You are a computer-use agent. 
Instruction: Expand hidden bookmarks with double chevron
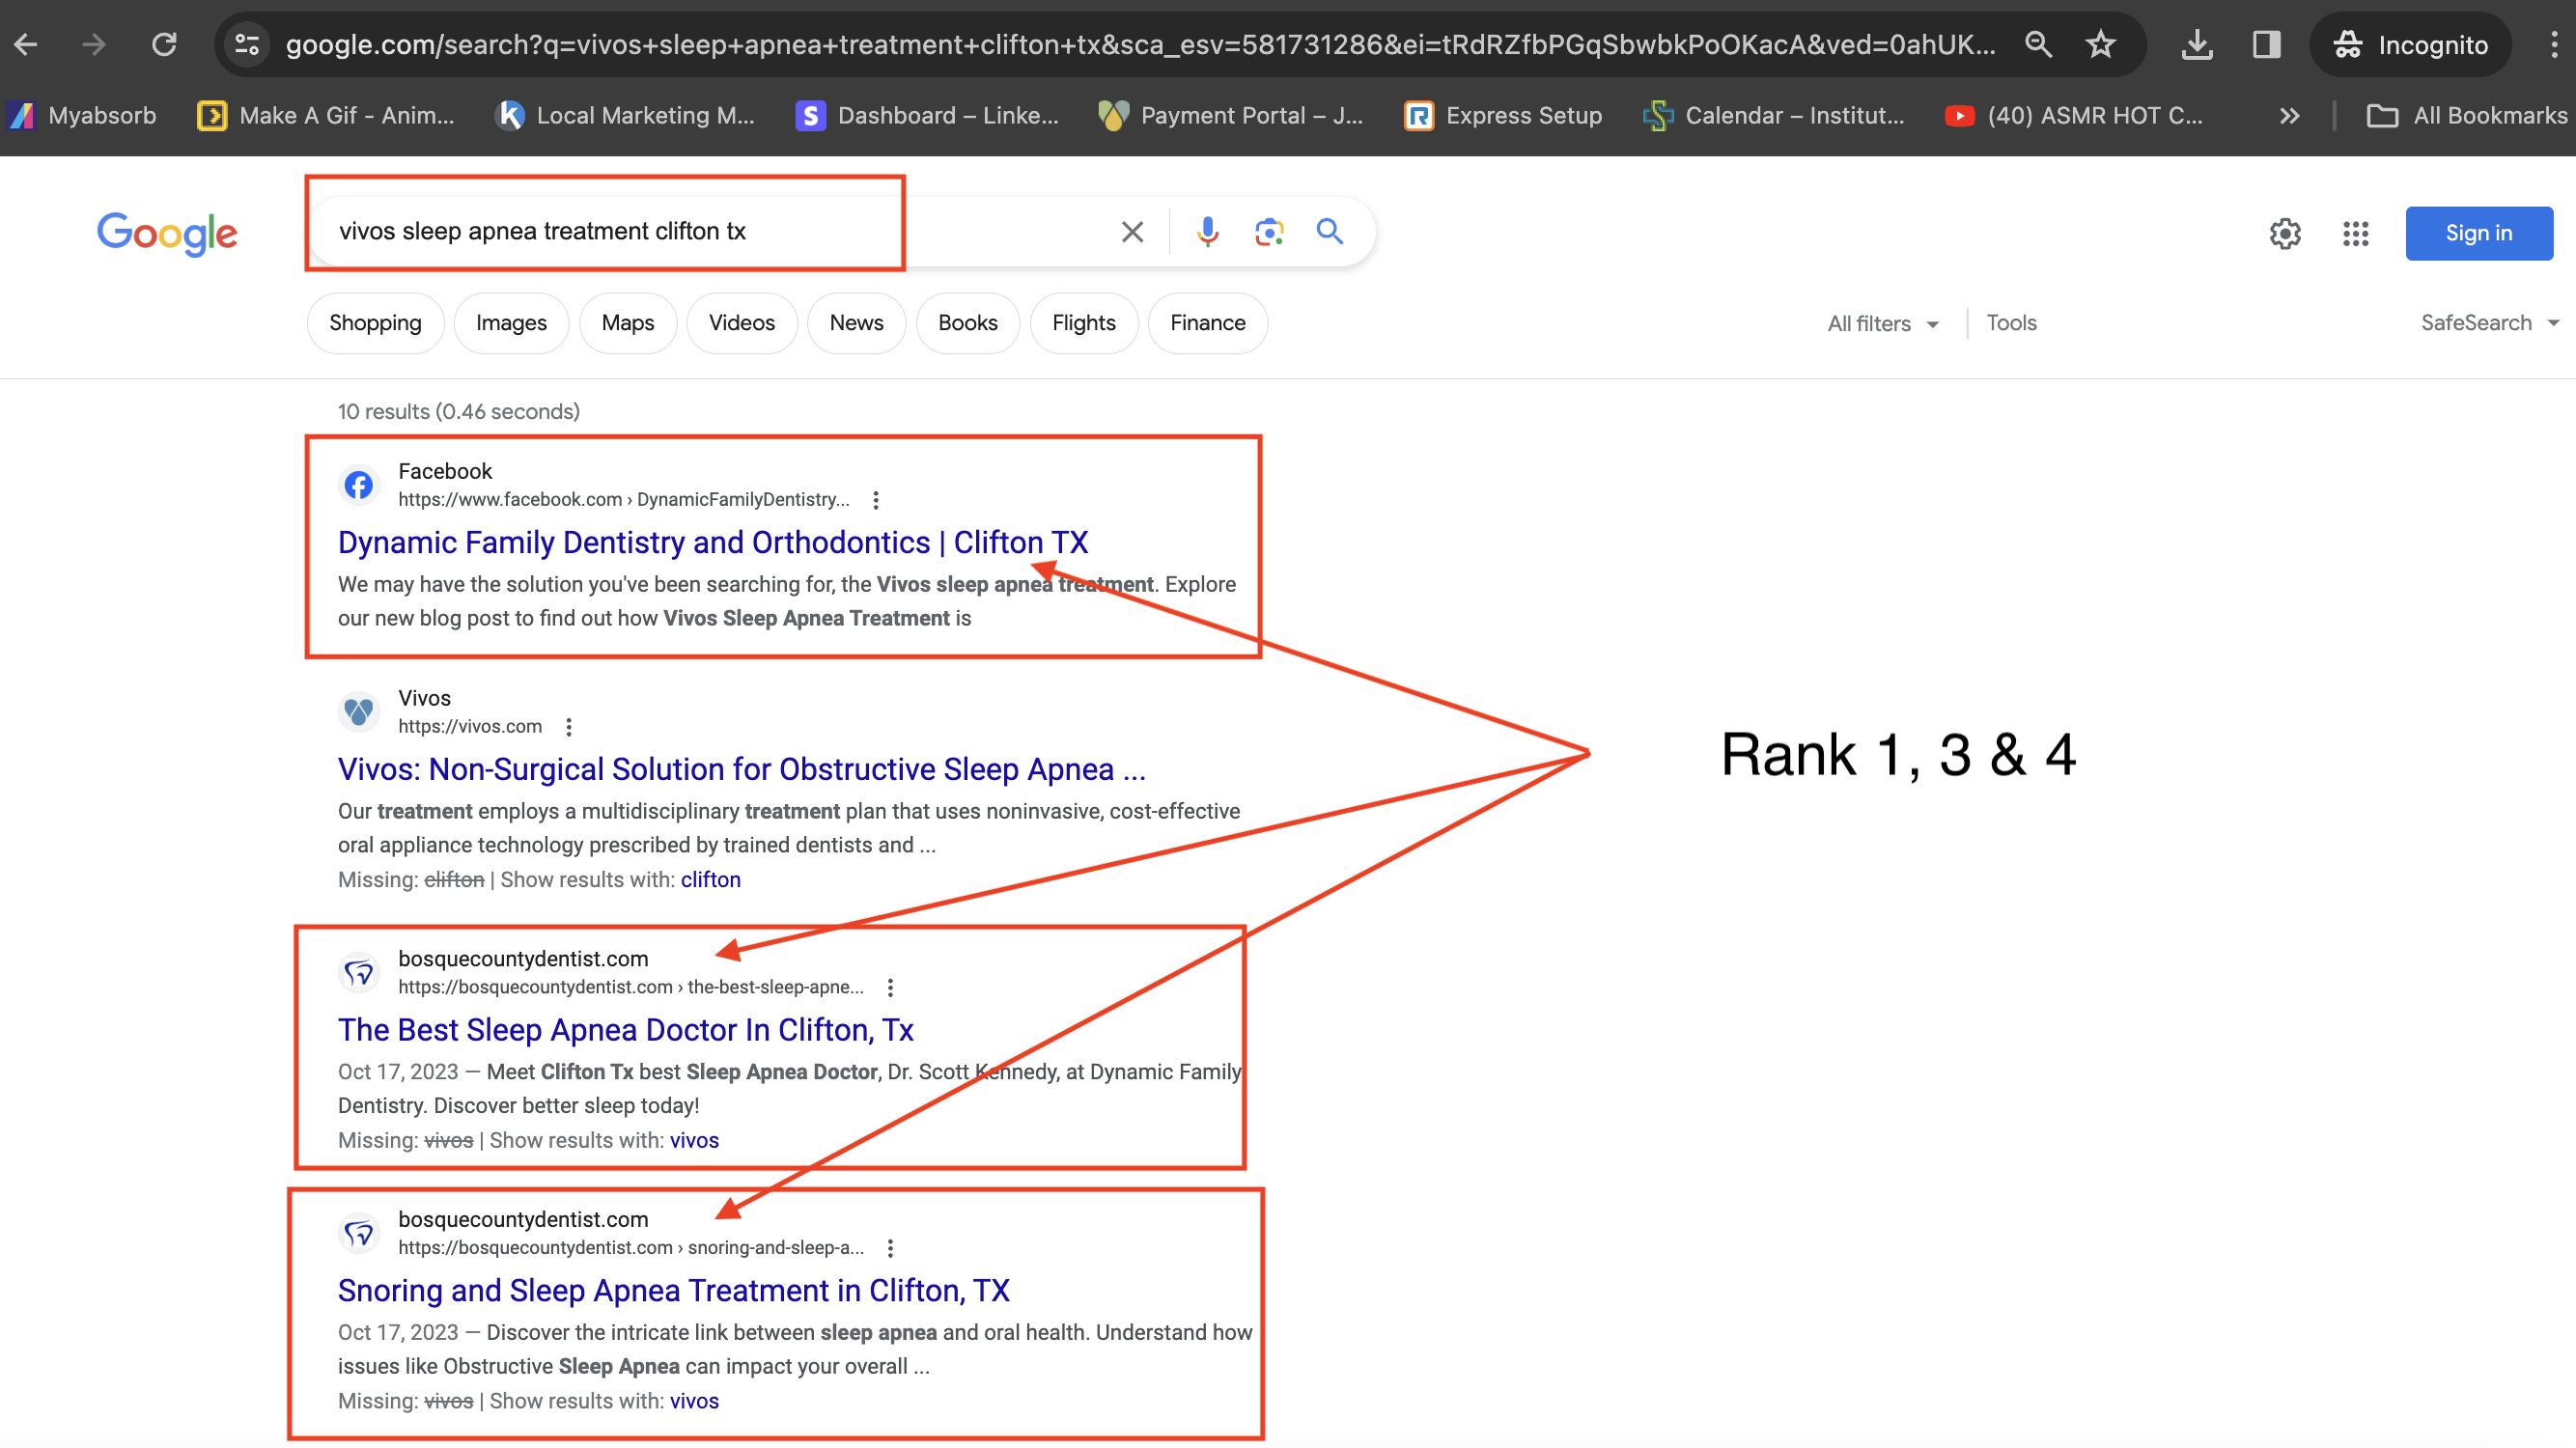[x=2289, y=116]
